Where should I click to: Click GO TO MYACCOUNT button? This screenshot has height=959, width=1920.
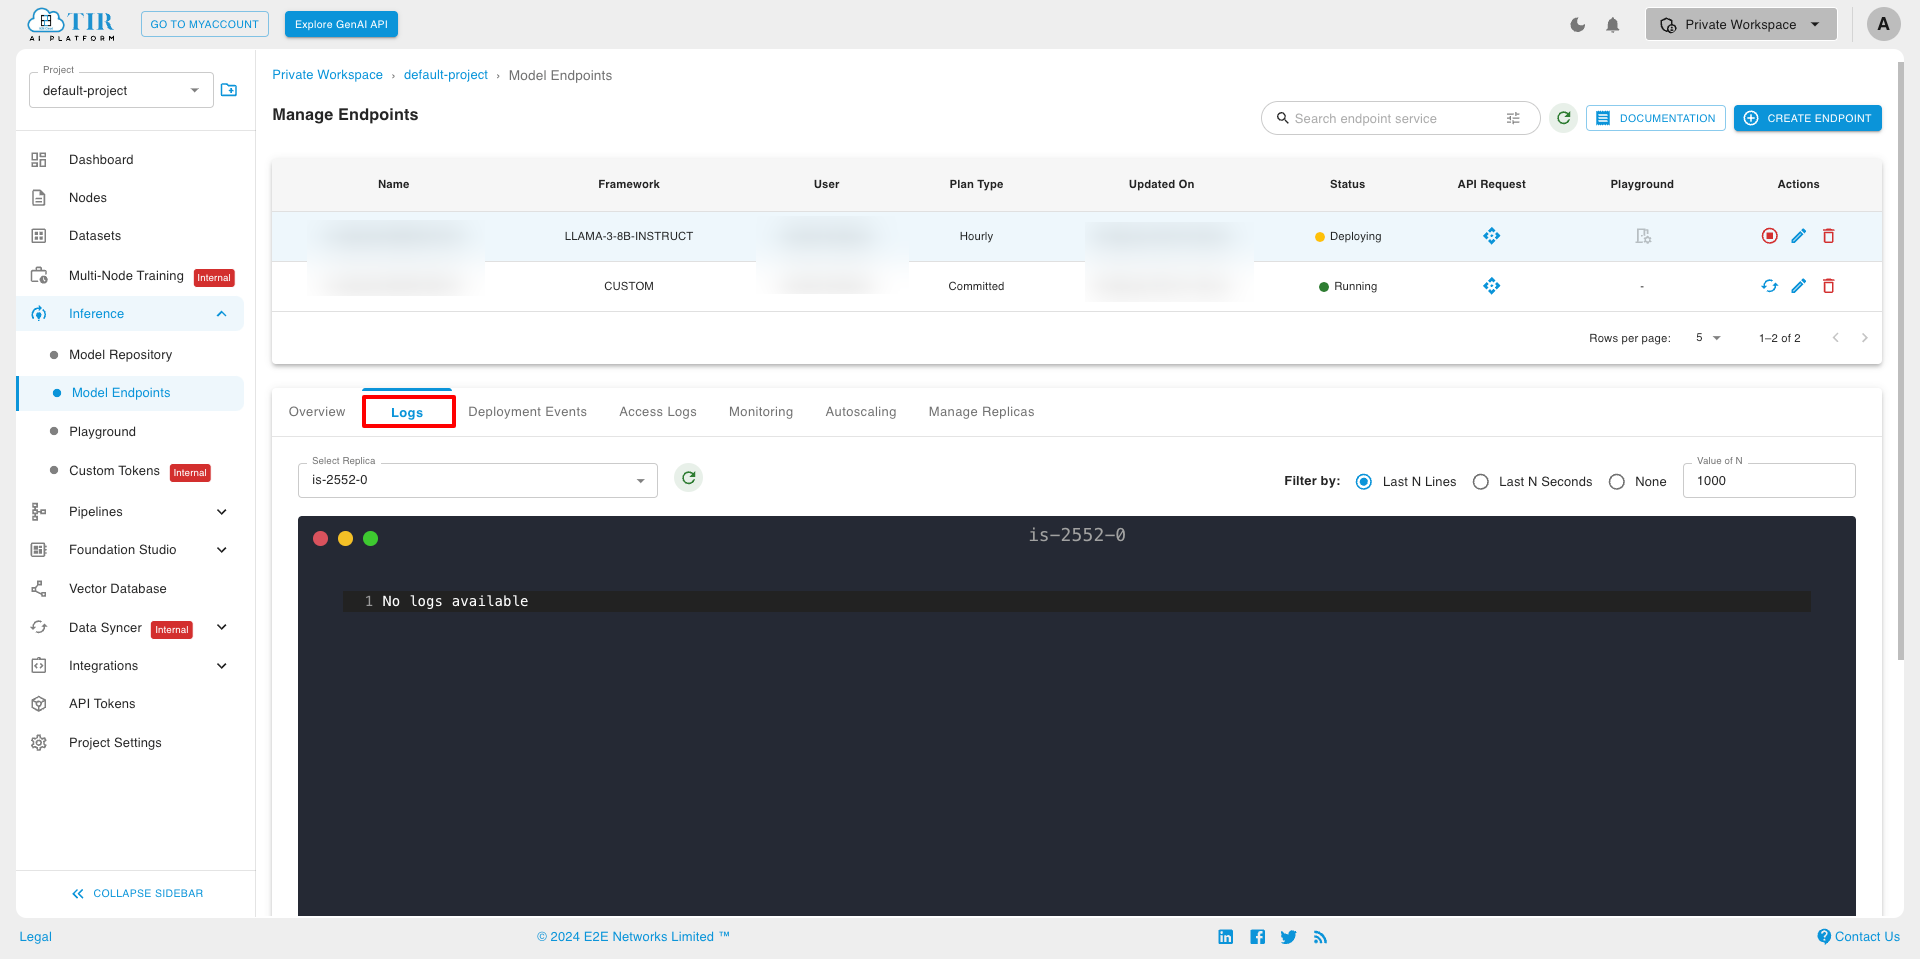(x=205, y=24)
